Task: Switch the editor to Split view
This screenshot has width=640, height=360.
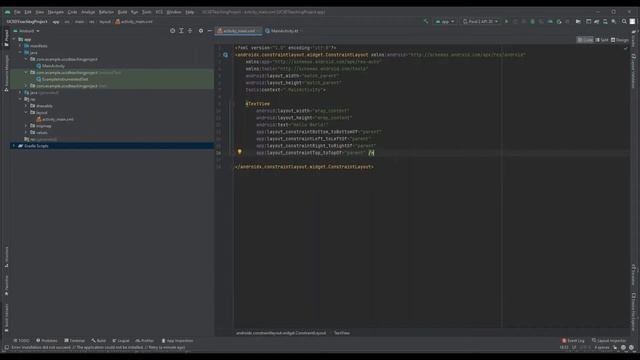Action: click(x=602, y=40)
